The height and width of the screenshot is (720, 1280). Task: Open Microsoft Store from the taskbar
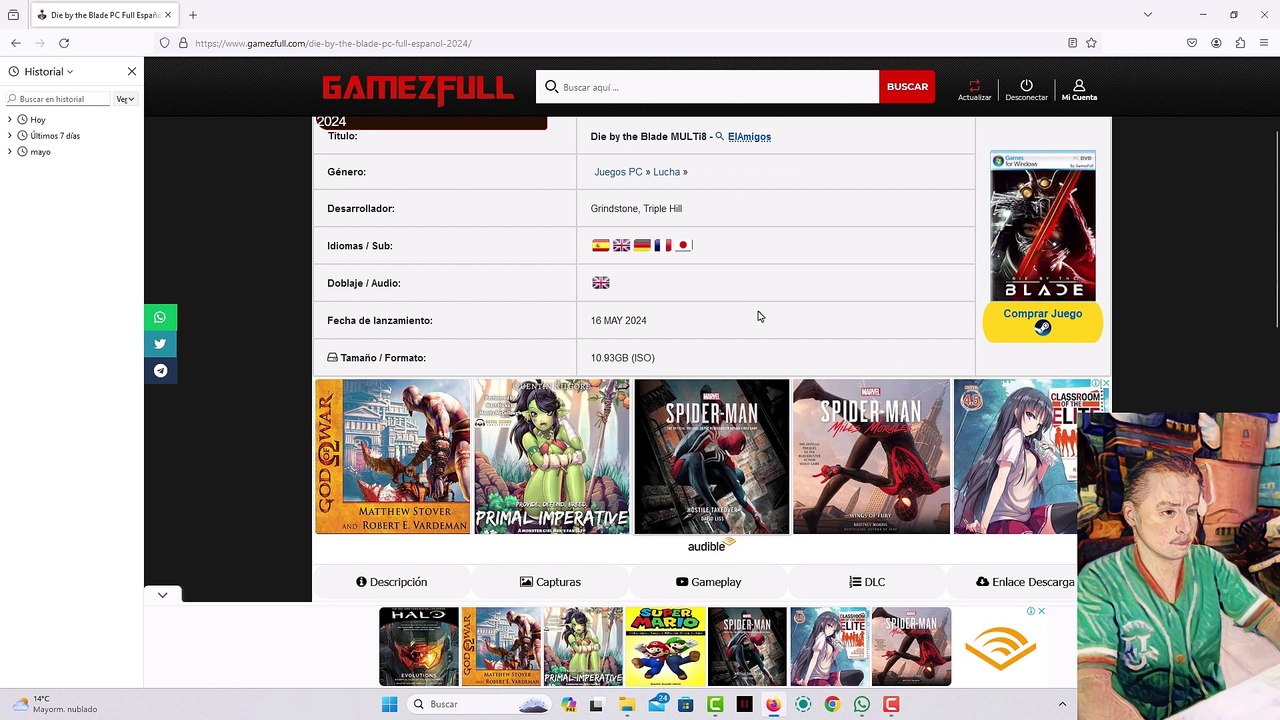685,704
